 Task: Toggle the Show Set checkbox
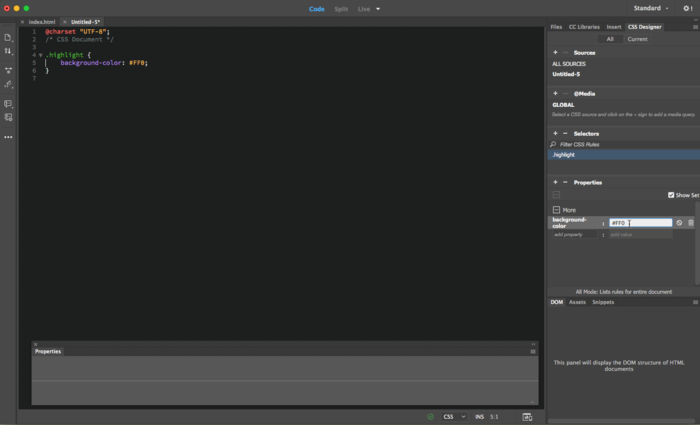(x=671, y=195)
